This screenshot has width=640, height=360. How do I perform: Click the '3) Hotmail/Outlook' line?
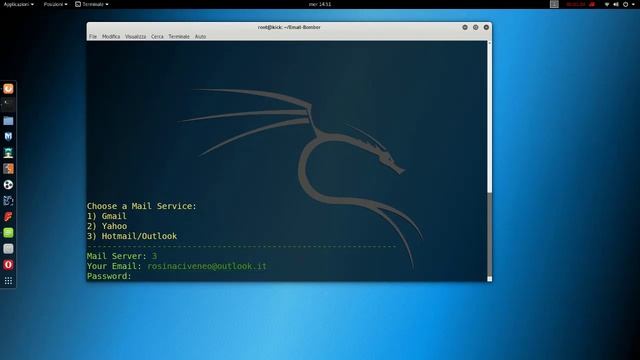tap(132, 236)
